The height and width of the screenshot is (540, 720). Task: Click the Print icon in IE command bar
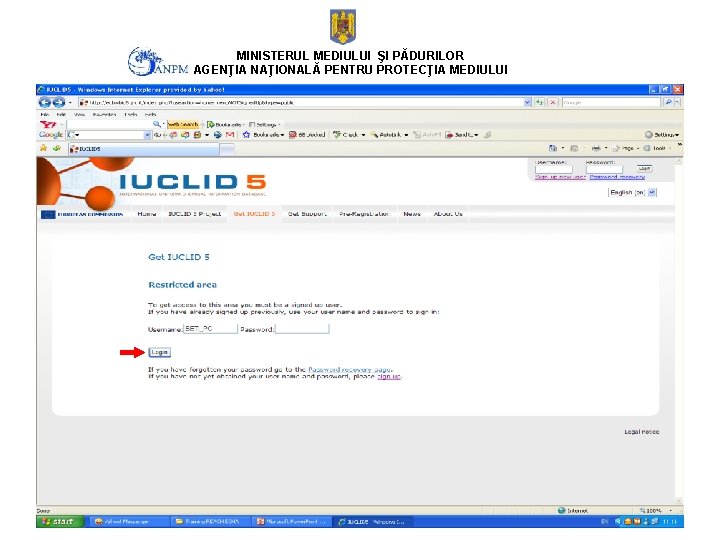tap(596, 148)
